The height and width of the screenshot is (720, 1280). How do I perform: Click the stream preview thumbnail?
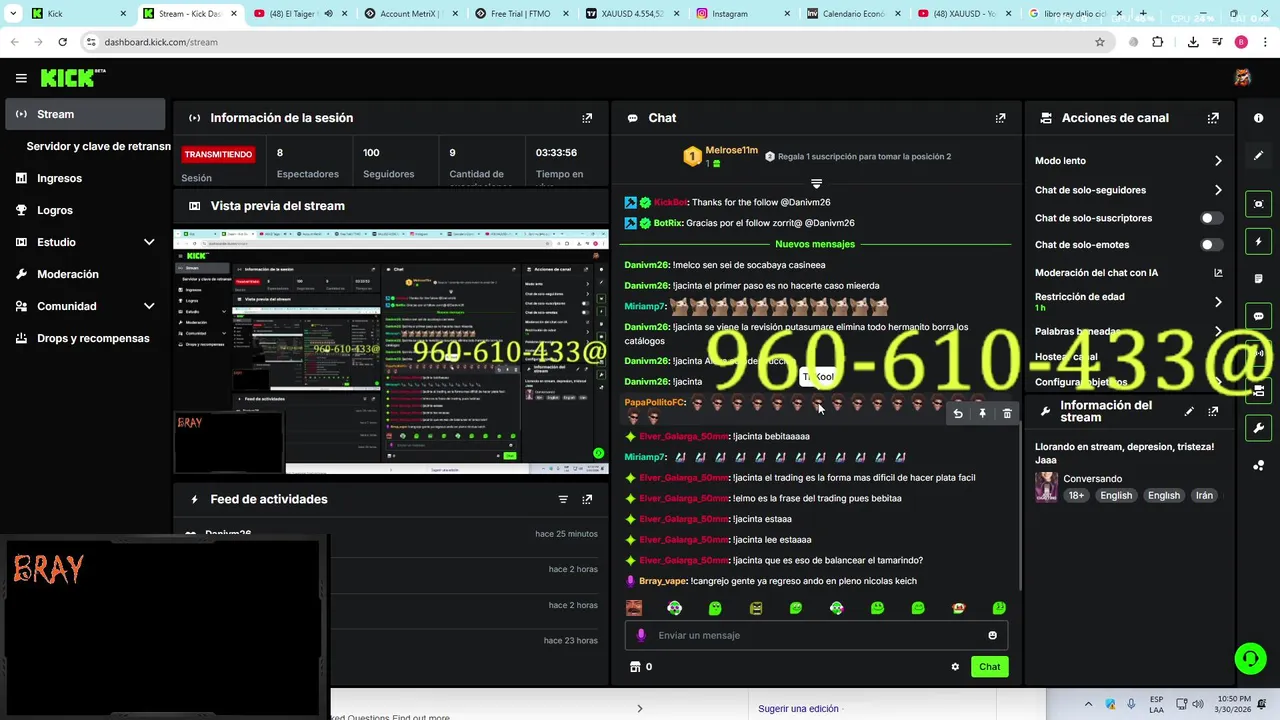pyautogui.click(x=390, y=352)
